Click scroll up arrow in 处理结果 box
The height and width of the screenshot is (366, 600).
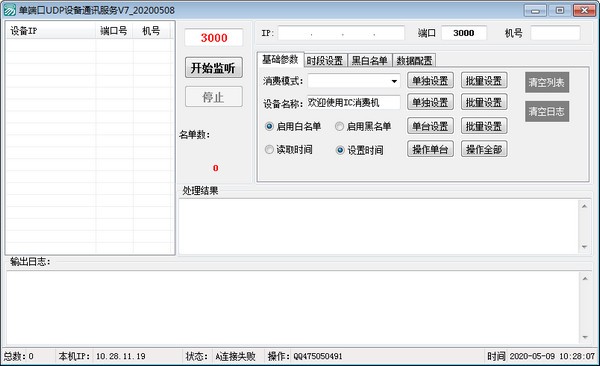(x=584, y=206)
